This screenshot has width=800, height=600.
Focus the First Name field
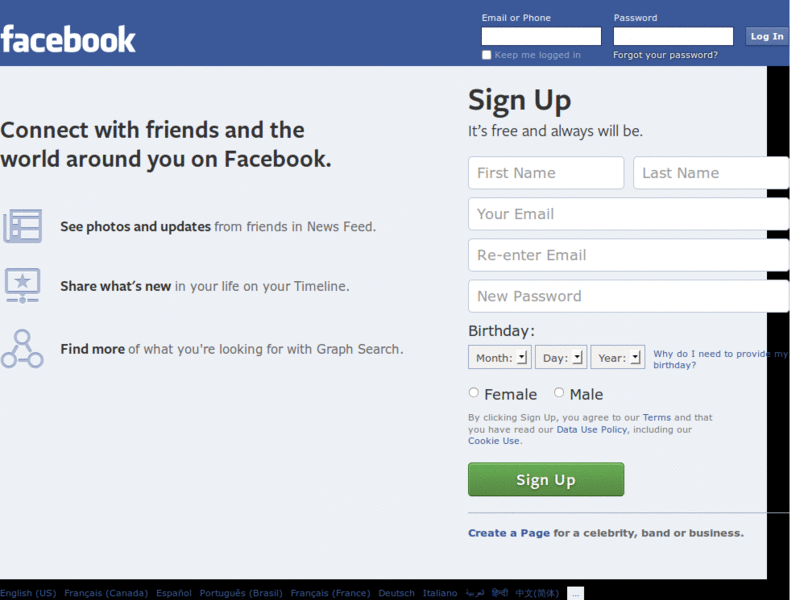point(546,173)
